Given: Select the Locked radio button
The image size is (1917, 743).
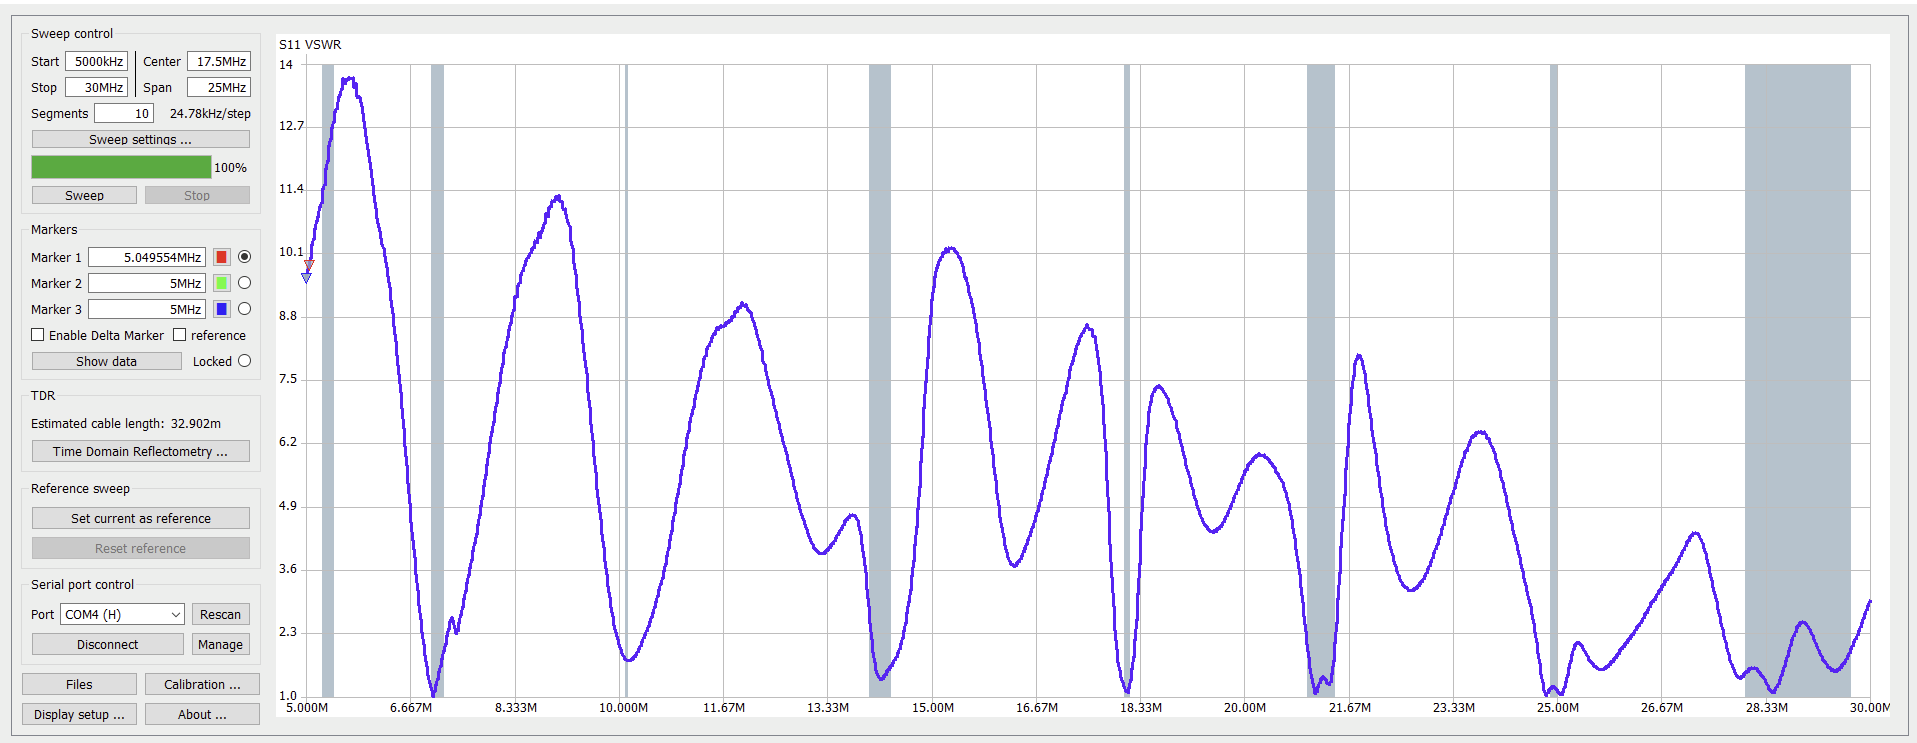Looking at the screenshot, I should click(x=244, y=361).
